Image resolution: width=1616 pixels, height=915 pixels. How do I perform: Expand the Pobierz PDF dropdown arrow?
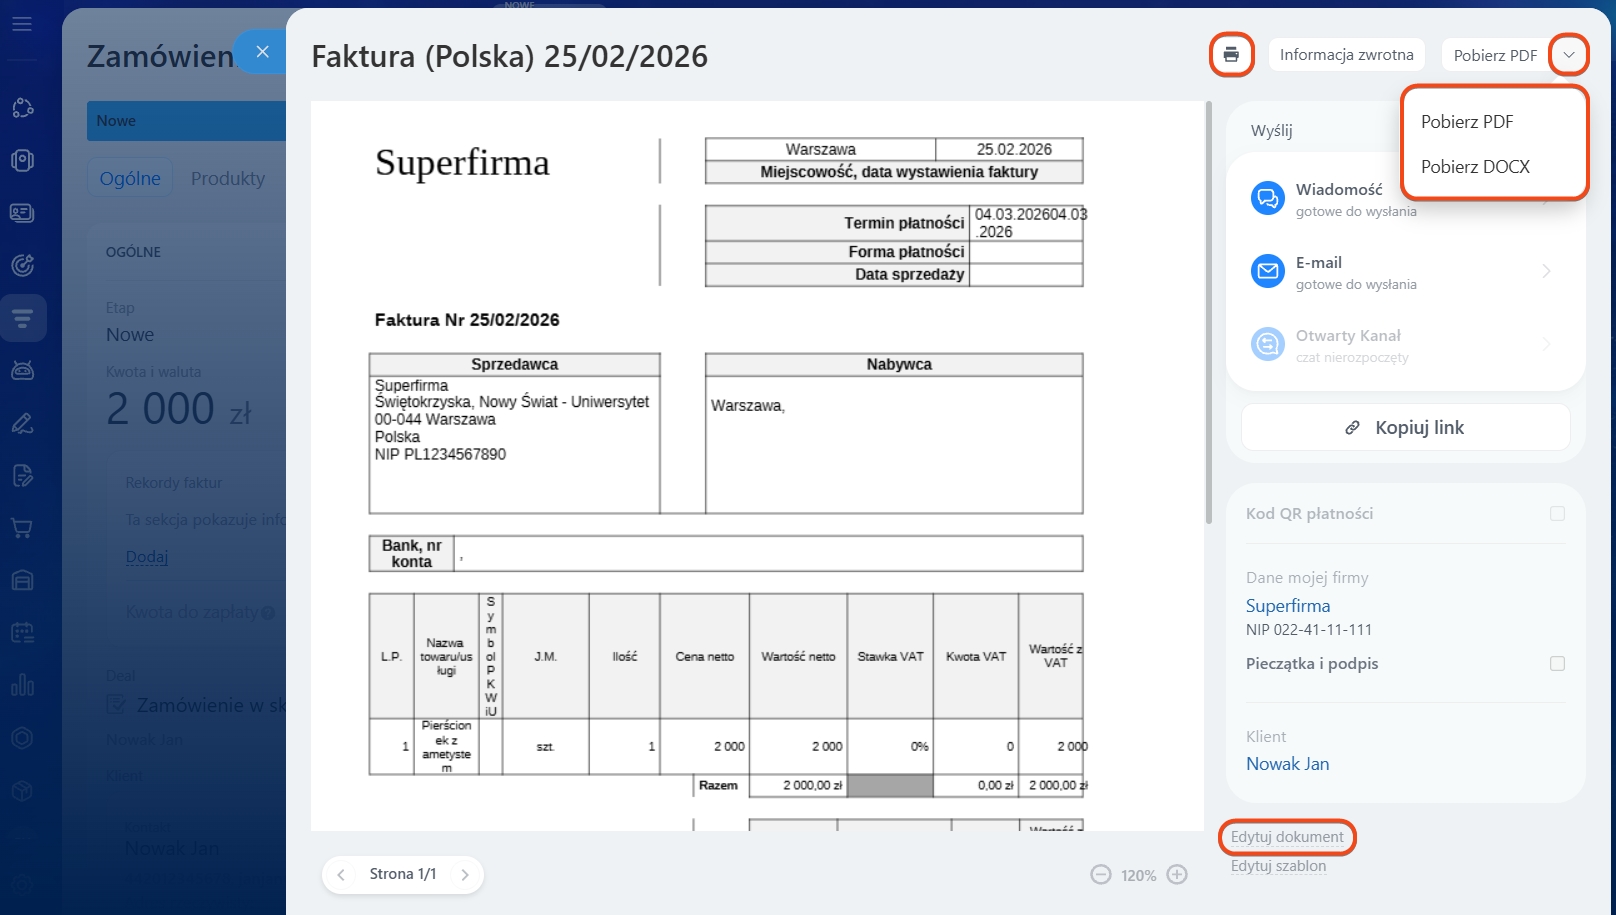1569,55
